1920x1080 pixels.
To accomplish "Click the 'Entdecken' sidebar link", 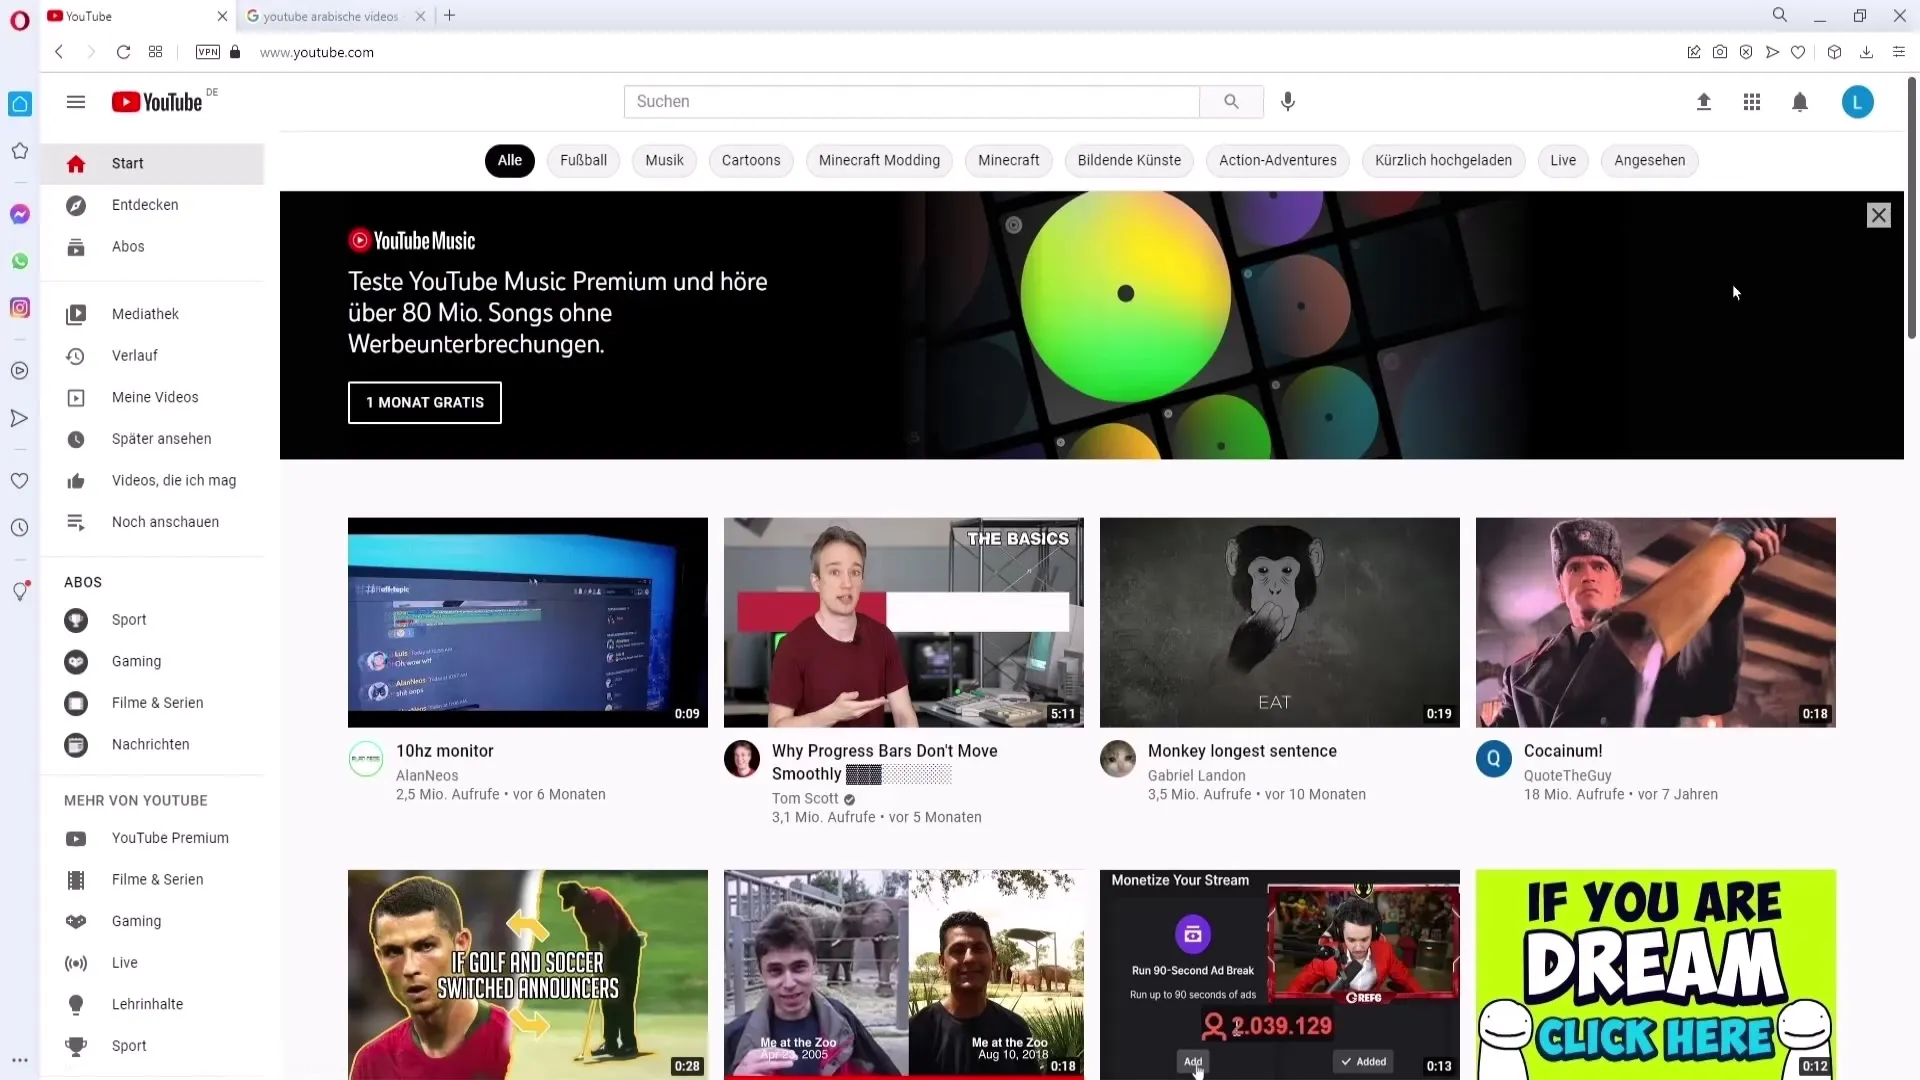I will tap(145, 204).
